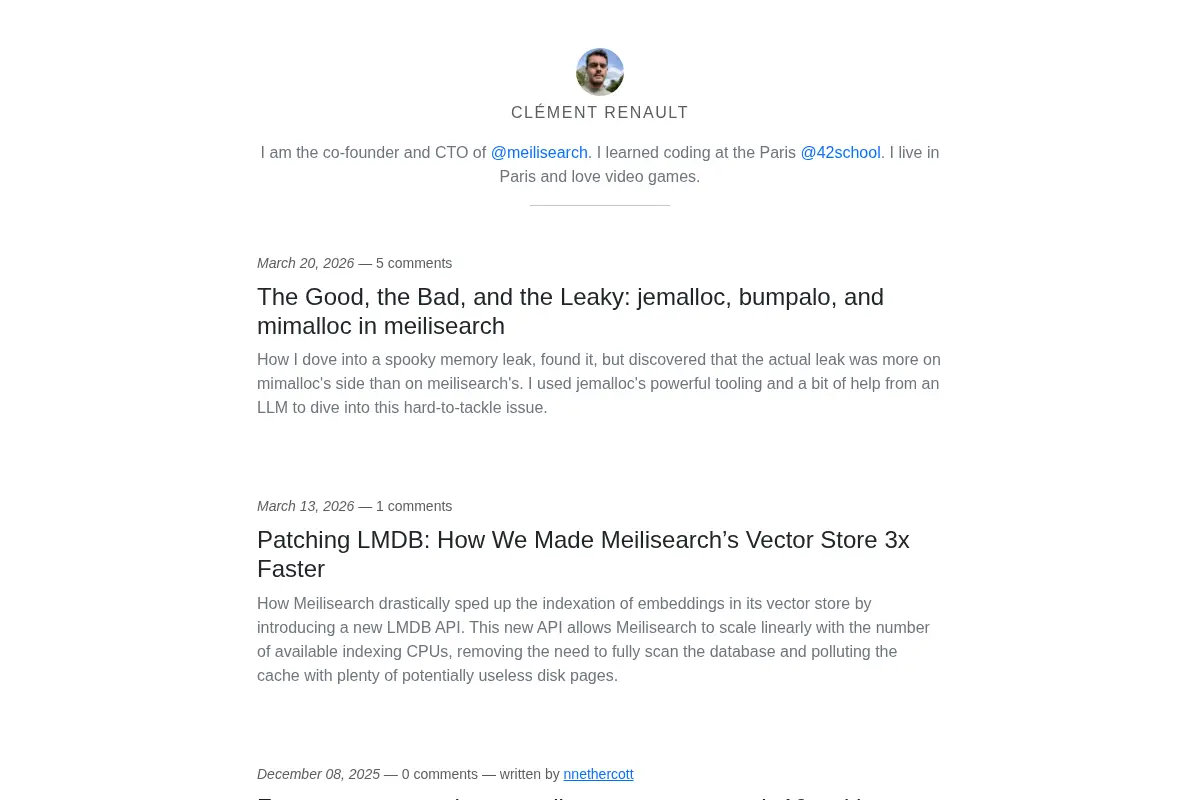View the 5 comments on the memory leak post
Viewport: 1200px width, 800px height.
pyautogui.click(x=414, y=263)
